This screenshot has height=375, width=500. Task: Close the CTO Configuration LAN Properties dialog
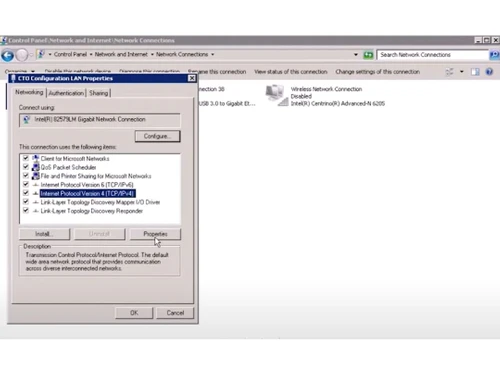(192, 78)
